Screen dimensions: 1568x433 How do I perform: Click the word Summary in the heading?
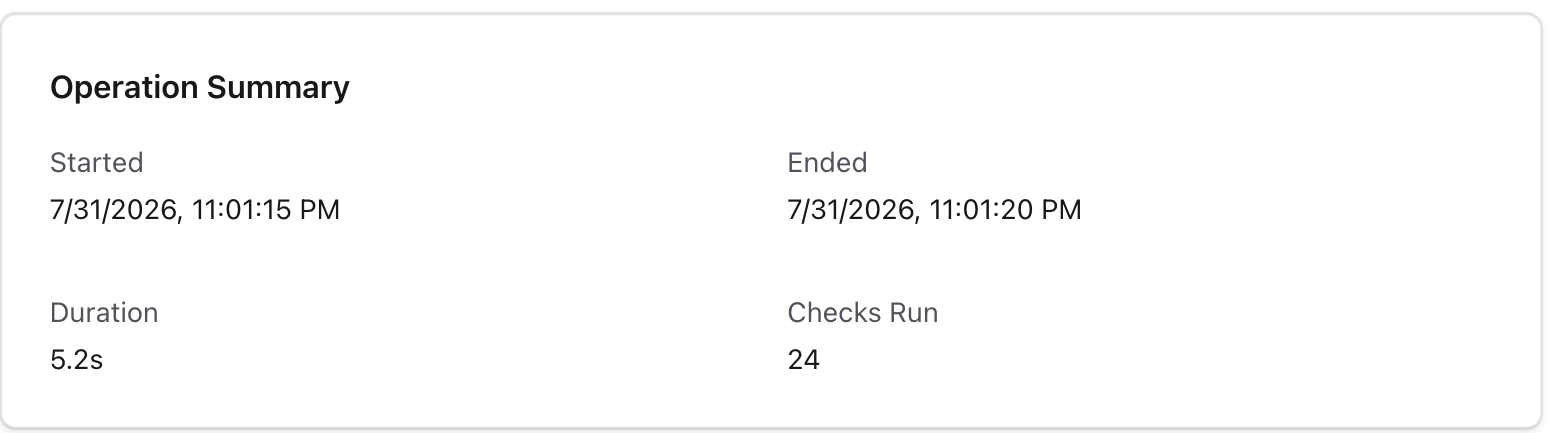pos(279,88)
